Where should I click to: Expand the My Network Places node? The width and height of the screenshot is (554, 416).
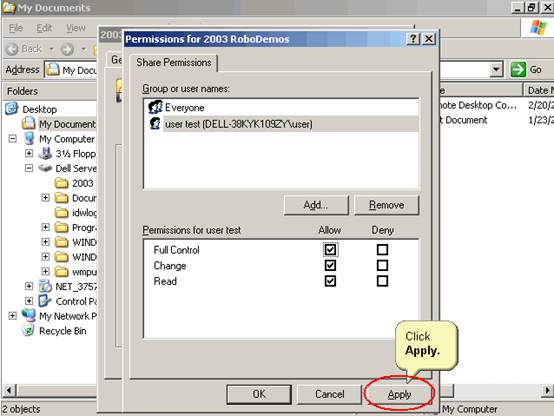pos(12,316)
